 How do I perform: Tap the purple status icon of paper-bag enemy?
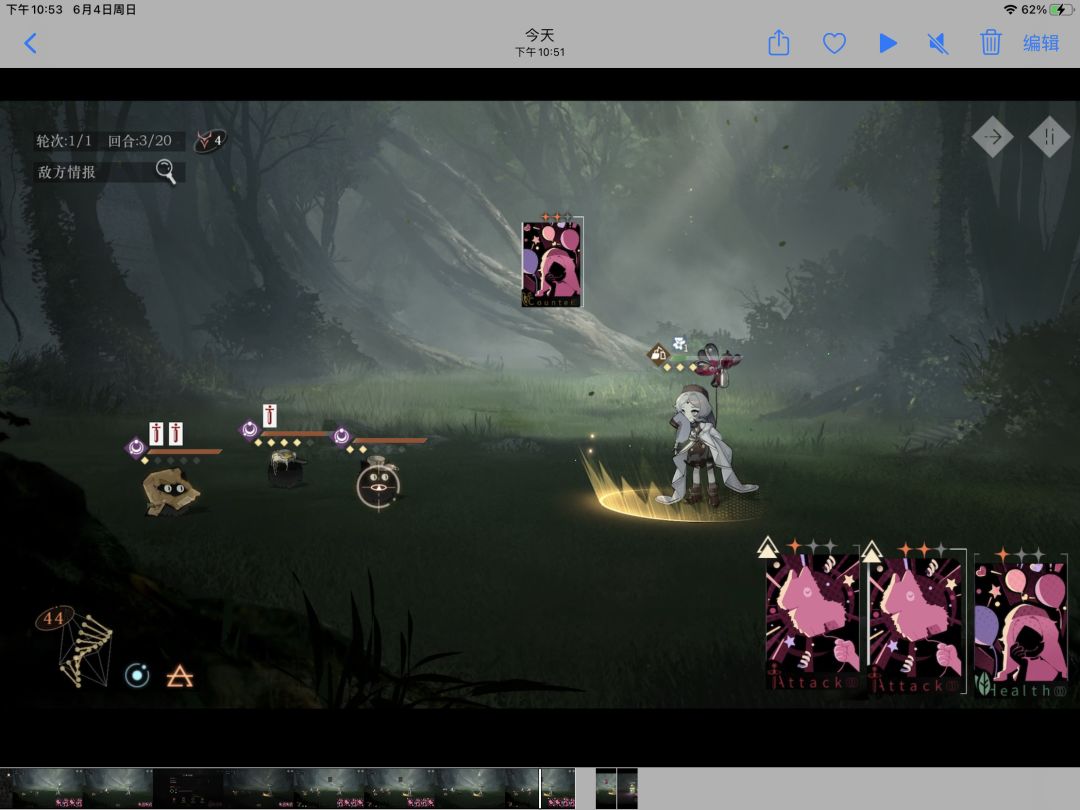click(136, 448)
